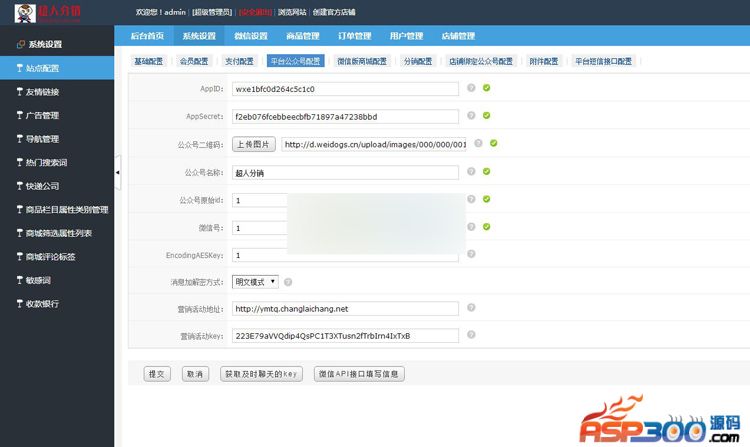
Task: Click the 上传图片 upload button
Action: [x=254, y=144]
